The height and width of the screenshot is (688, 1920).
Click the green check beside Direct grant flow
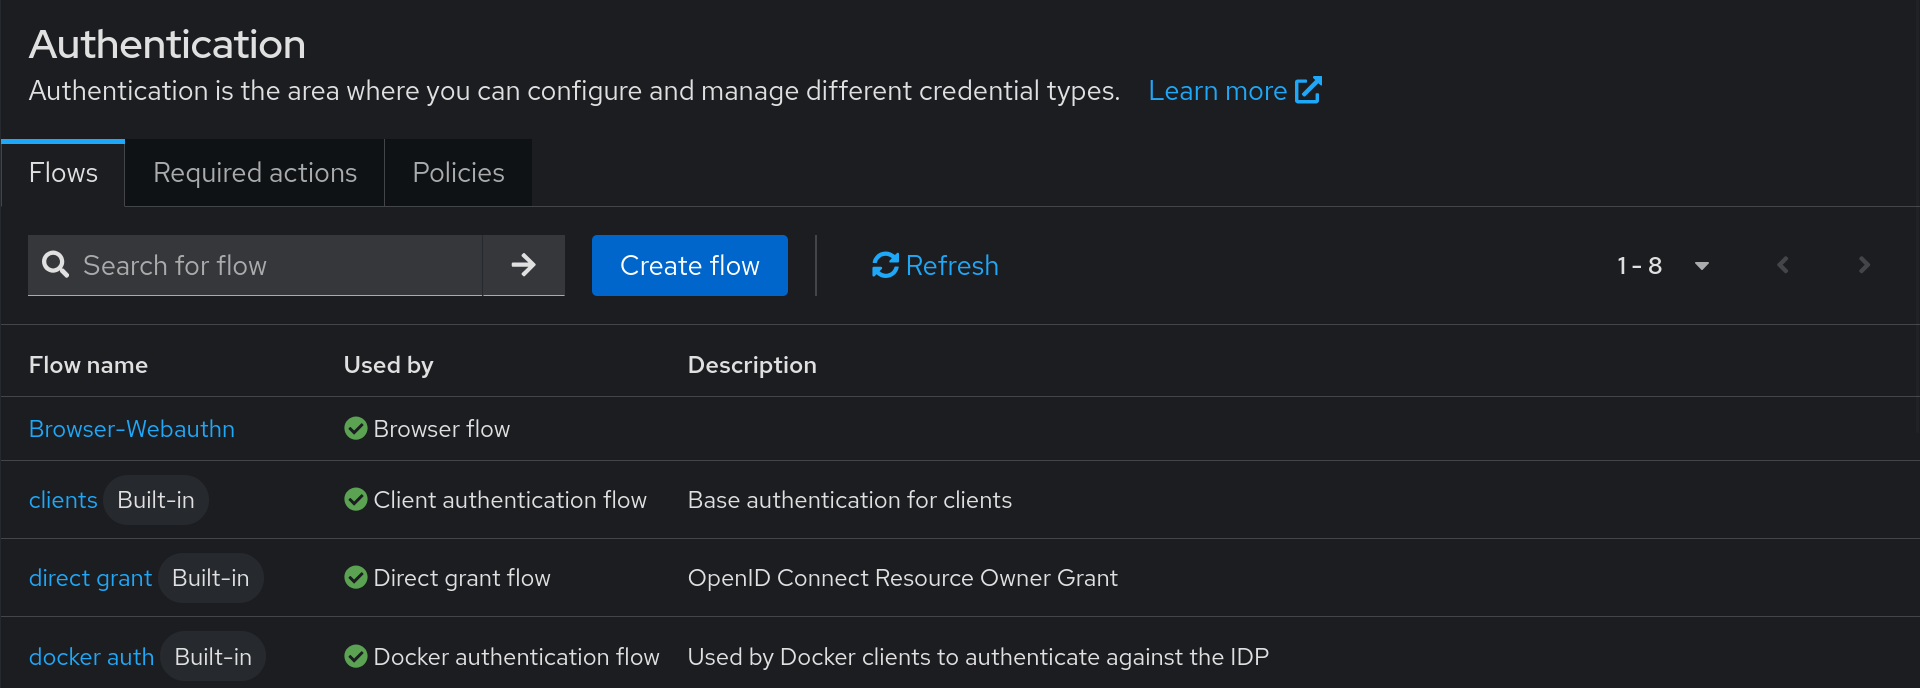tap(355, 577)
